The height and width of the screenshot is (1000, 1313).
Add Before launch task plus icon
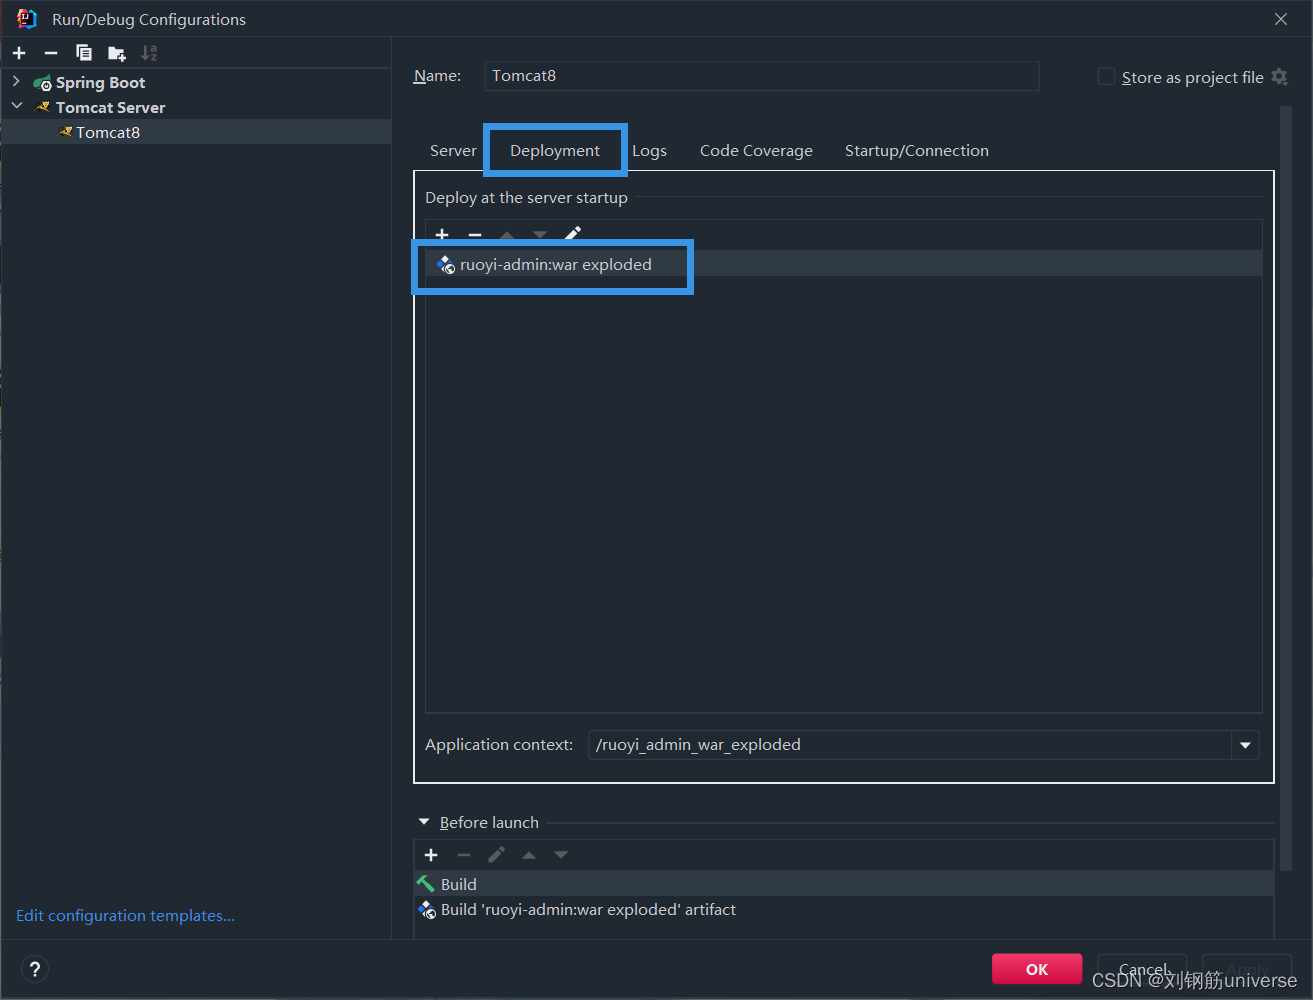pyautogui.click(x=431, y=855)
